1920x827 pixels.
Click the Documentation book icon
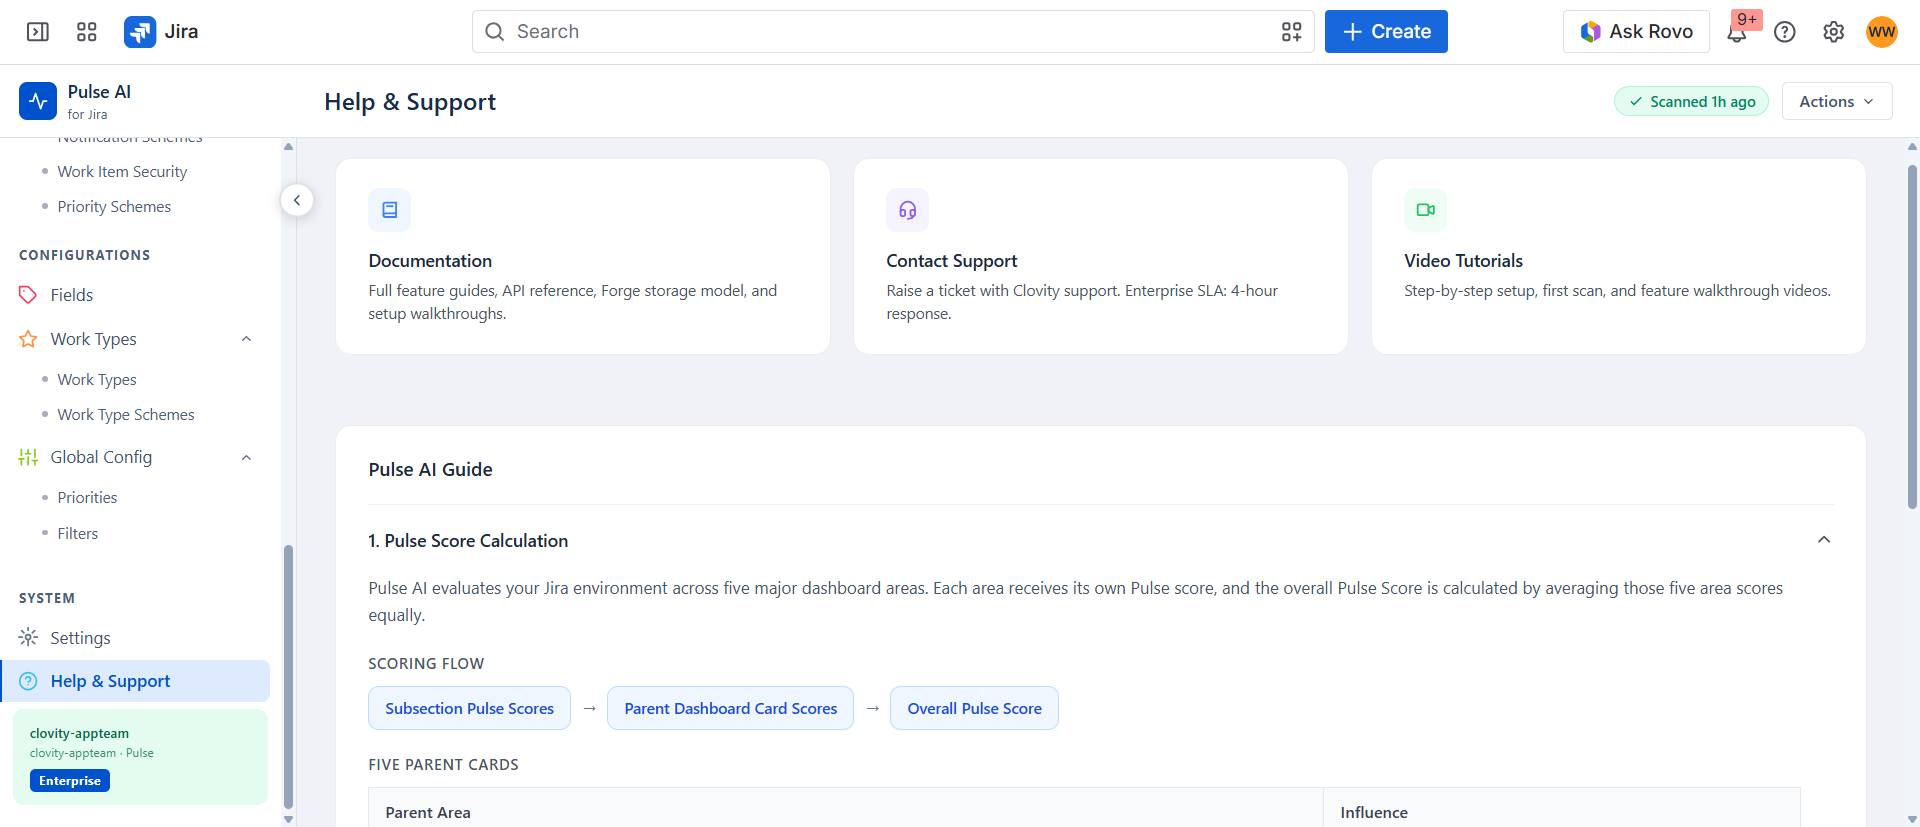(x=390, y=210)
